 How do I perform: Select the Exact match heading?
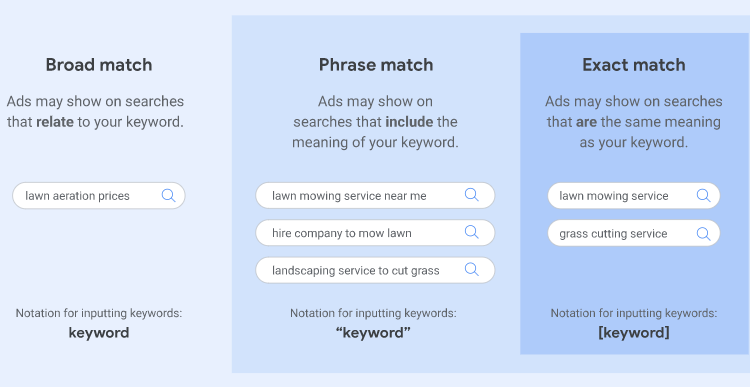coord(634,65)
